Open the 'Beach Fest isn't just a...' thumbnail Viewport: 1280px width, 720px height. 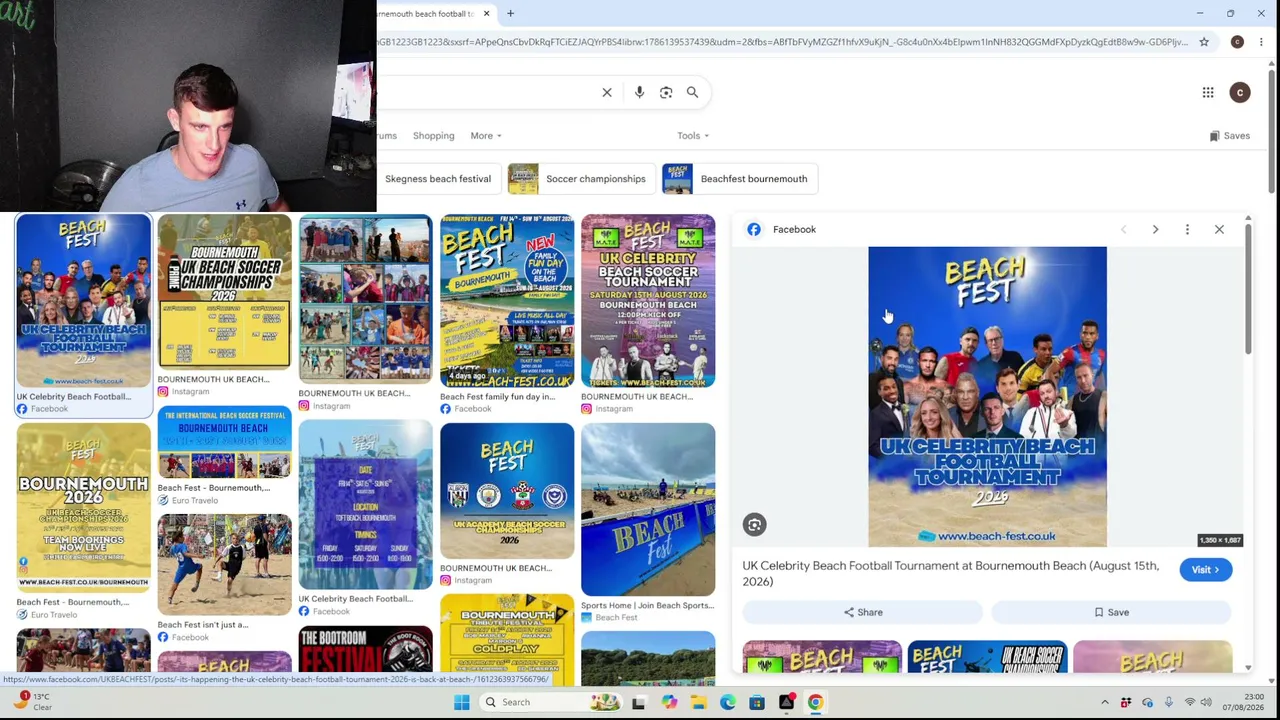tap(224, 565)
